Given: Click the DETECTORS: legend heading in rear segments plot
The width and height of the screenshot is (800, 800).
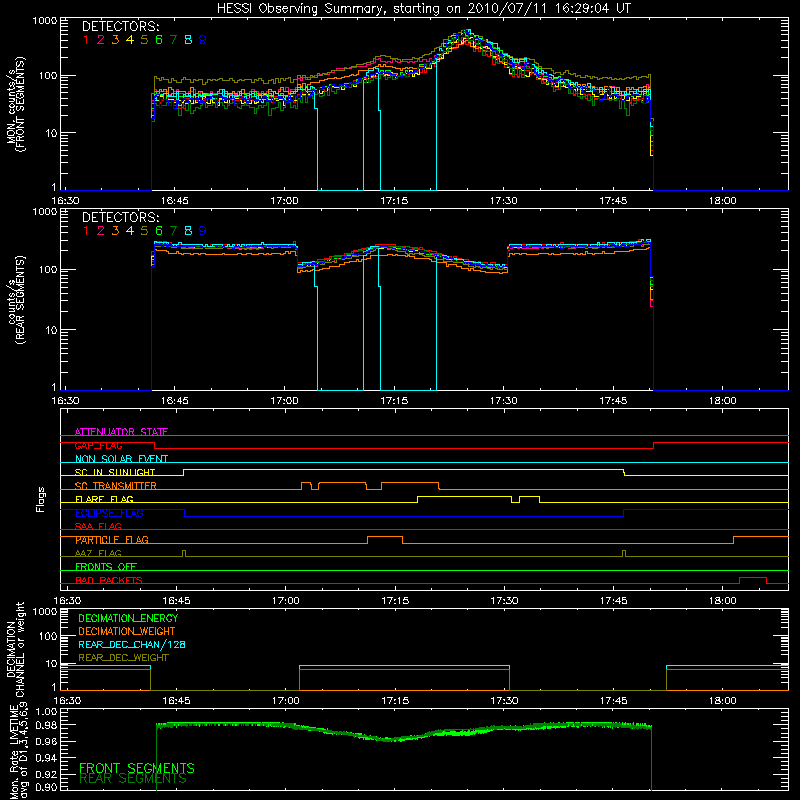Looking at the screenshot, I should [120, 217].
